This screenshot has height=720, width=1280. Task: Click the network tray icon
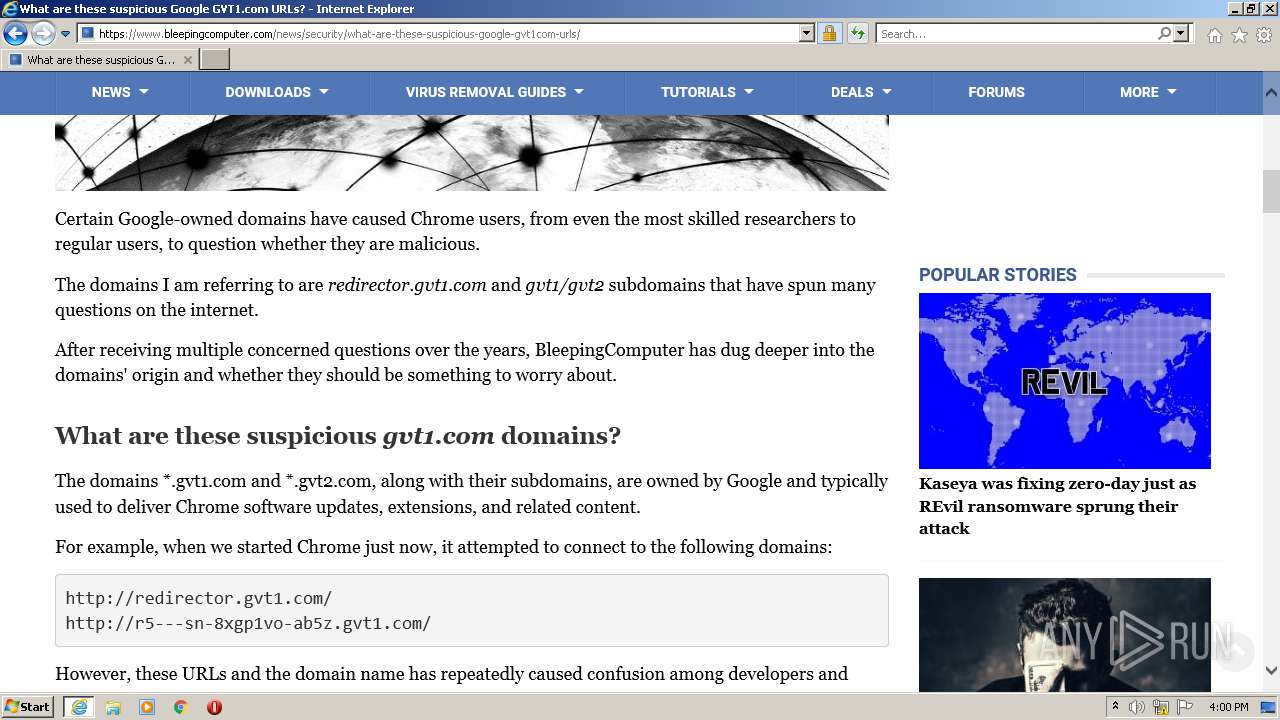(x=1161, y=707)
